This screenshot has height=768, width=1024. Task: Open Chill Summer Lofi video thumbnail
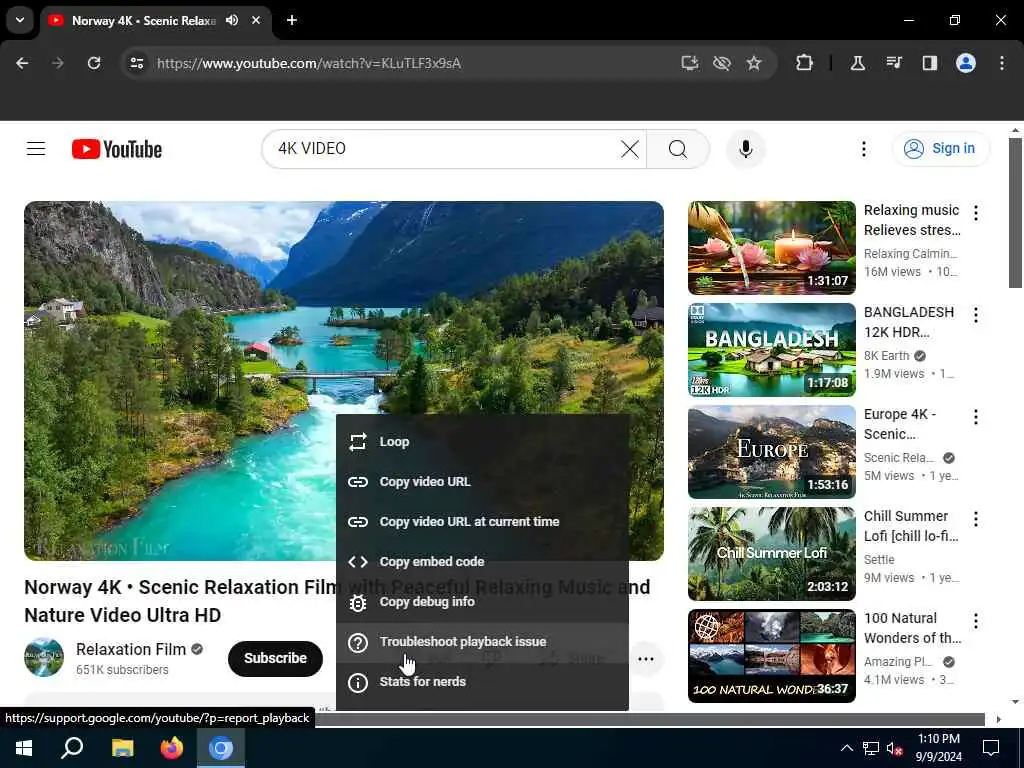pos(771,553)
